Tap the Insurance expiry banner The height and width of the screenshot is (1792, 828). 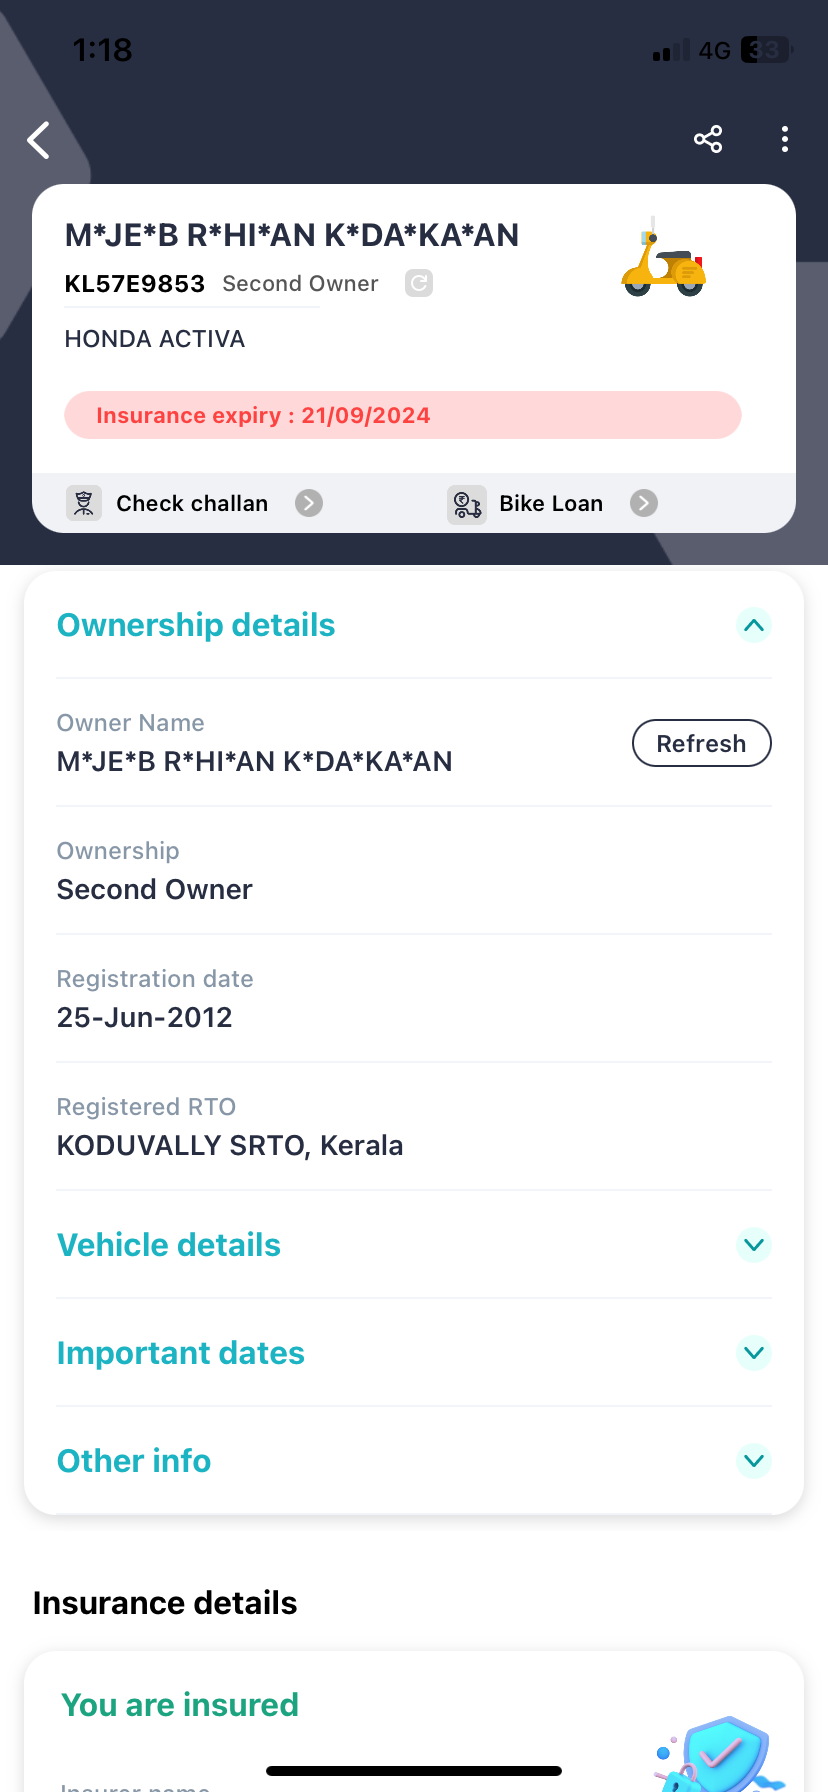pyautogui.click(x=402, y=415)
